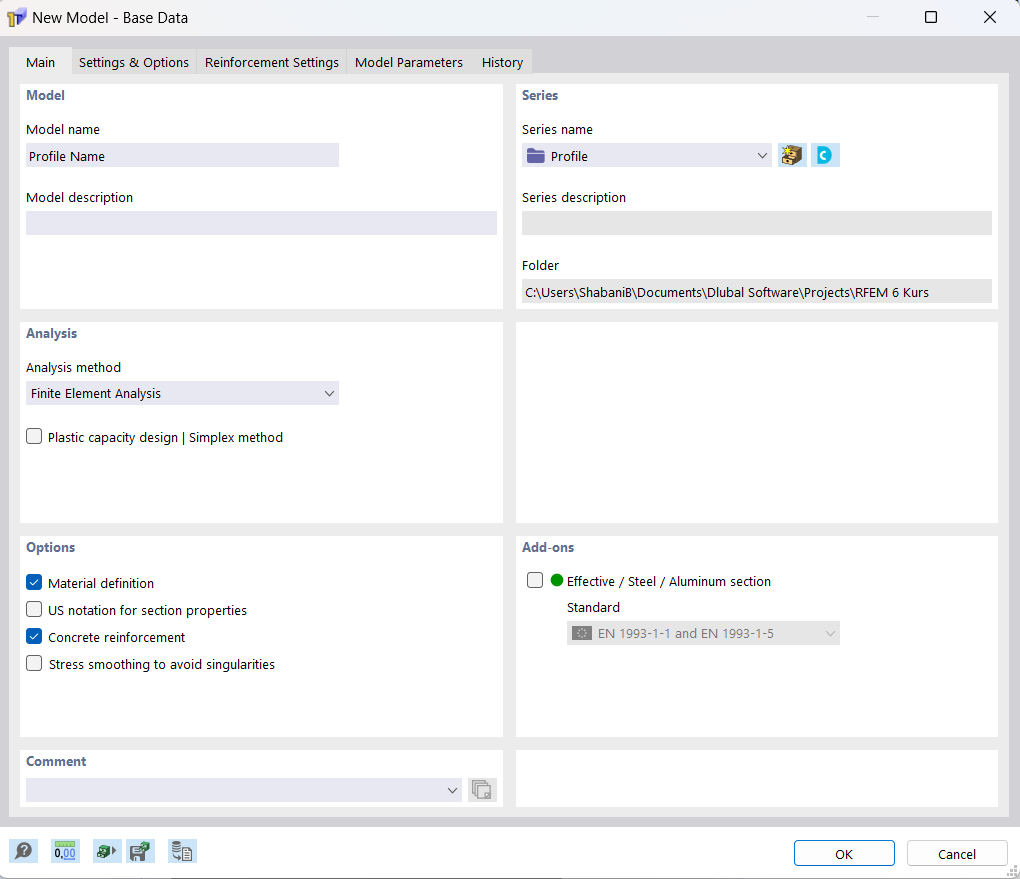Viewport: 1020px width, 879px height.
Task: Click the save-as-template toolbar icon
Action: pyautogui.click(x=140, y=851)
